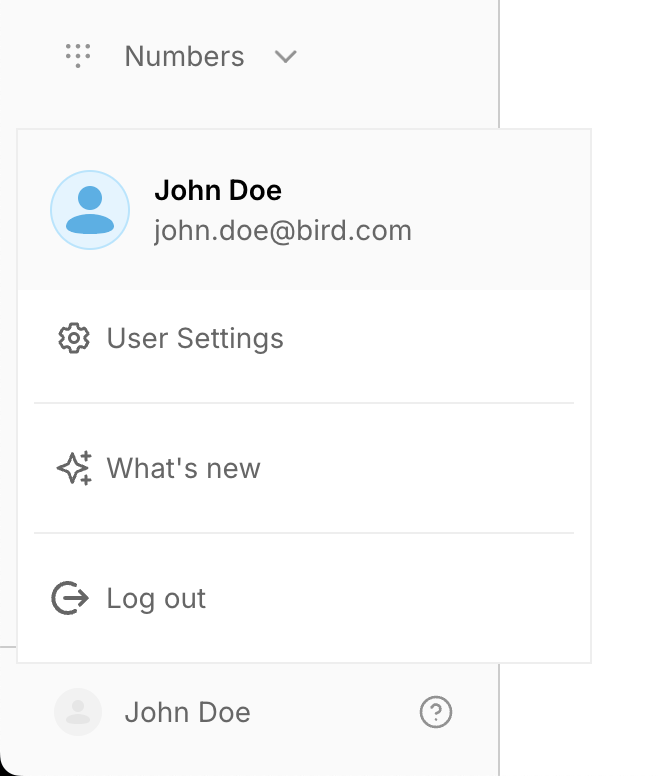Screen dimensions: 658x776
Task: Open the Numbers sidebar item
Action: pos(181,56)
